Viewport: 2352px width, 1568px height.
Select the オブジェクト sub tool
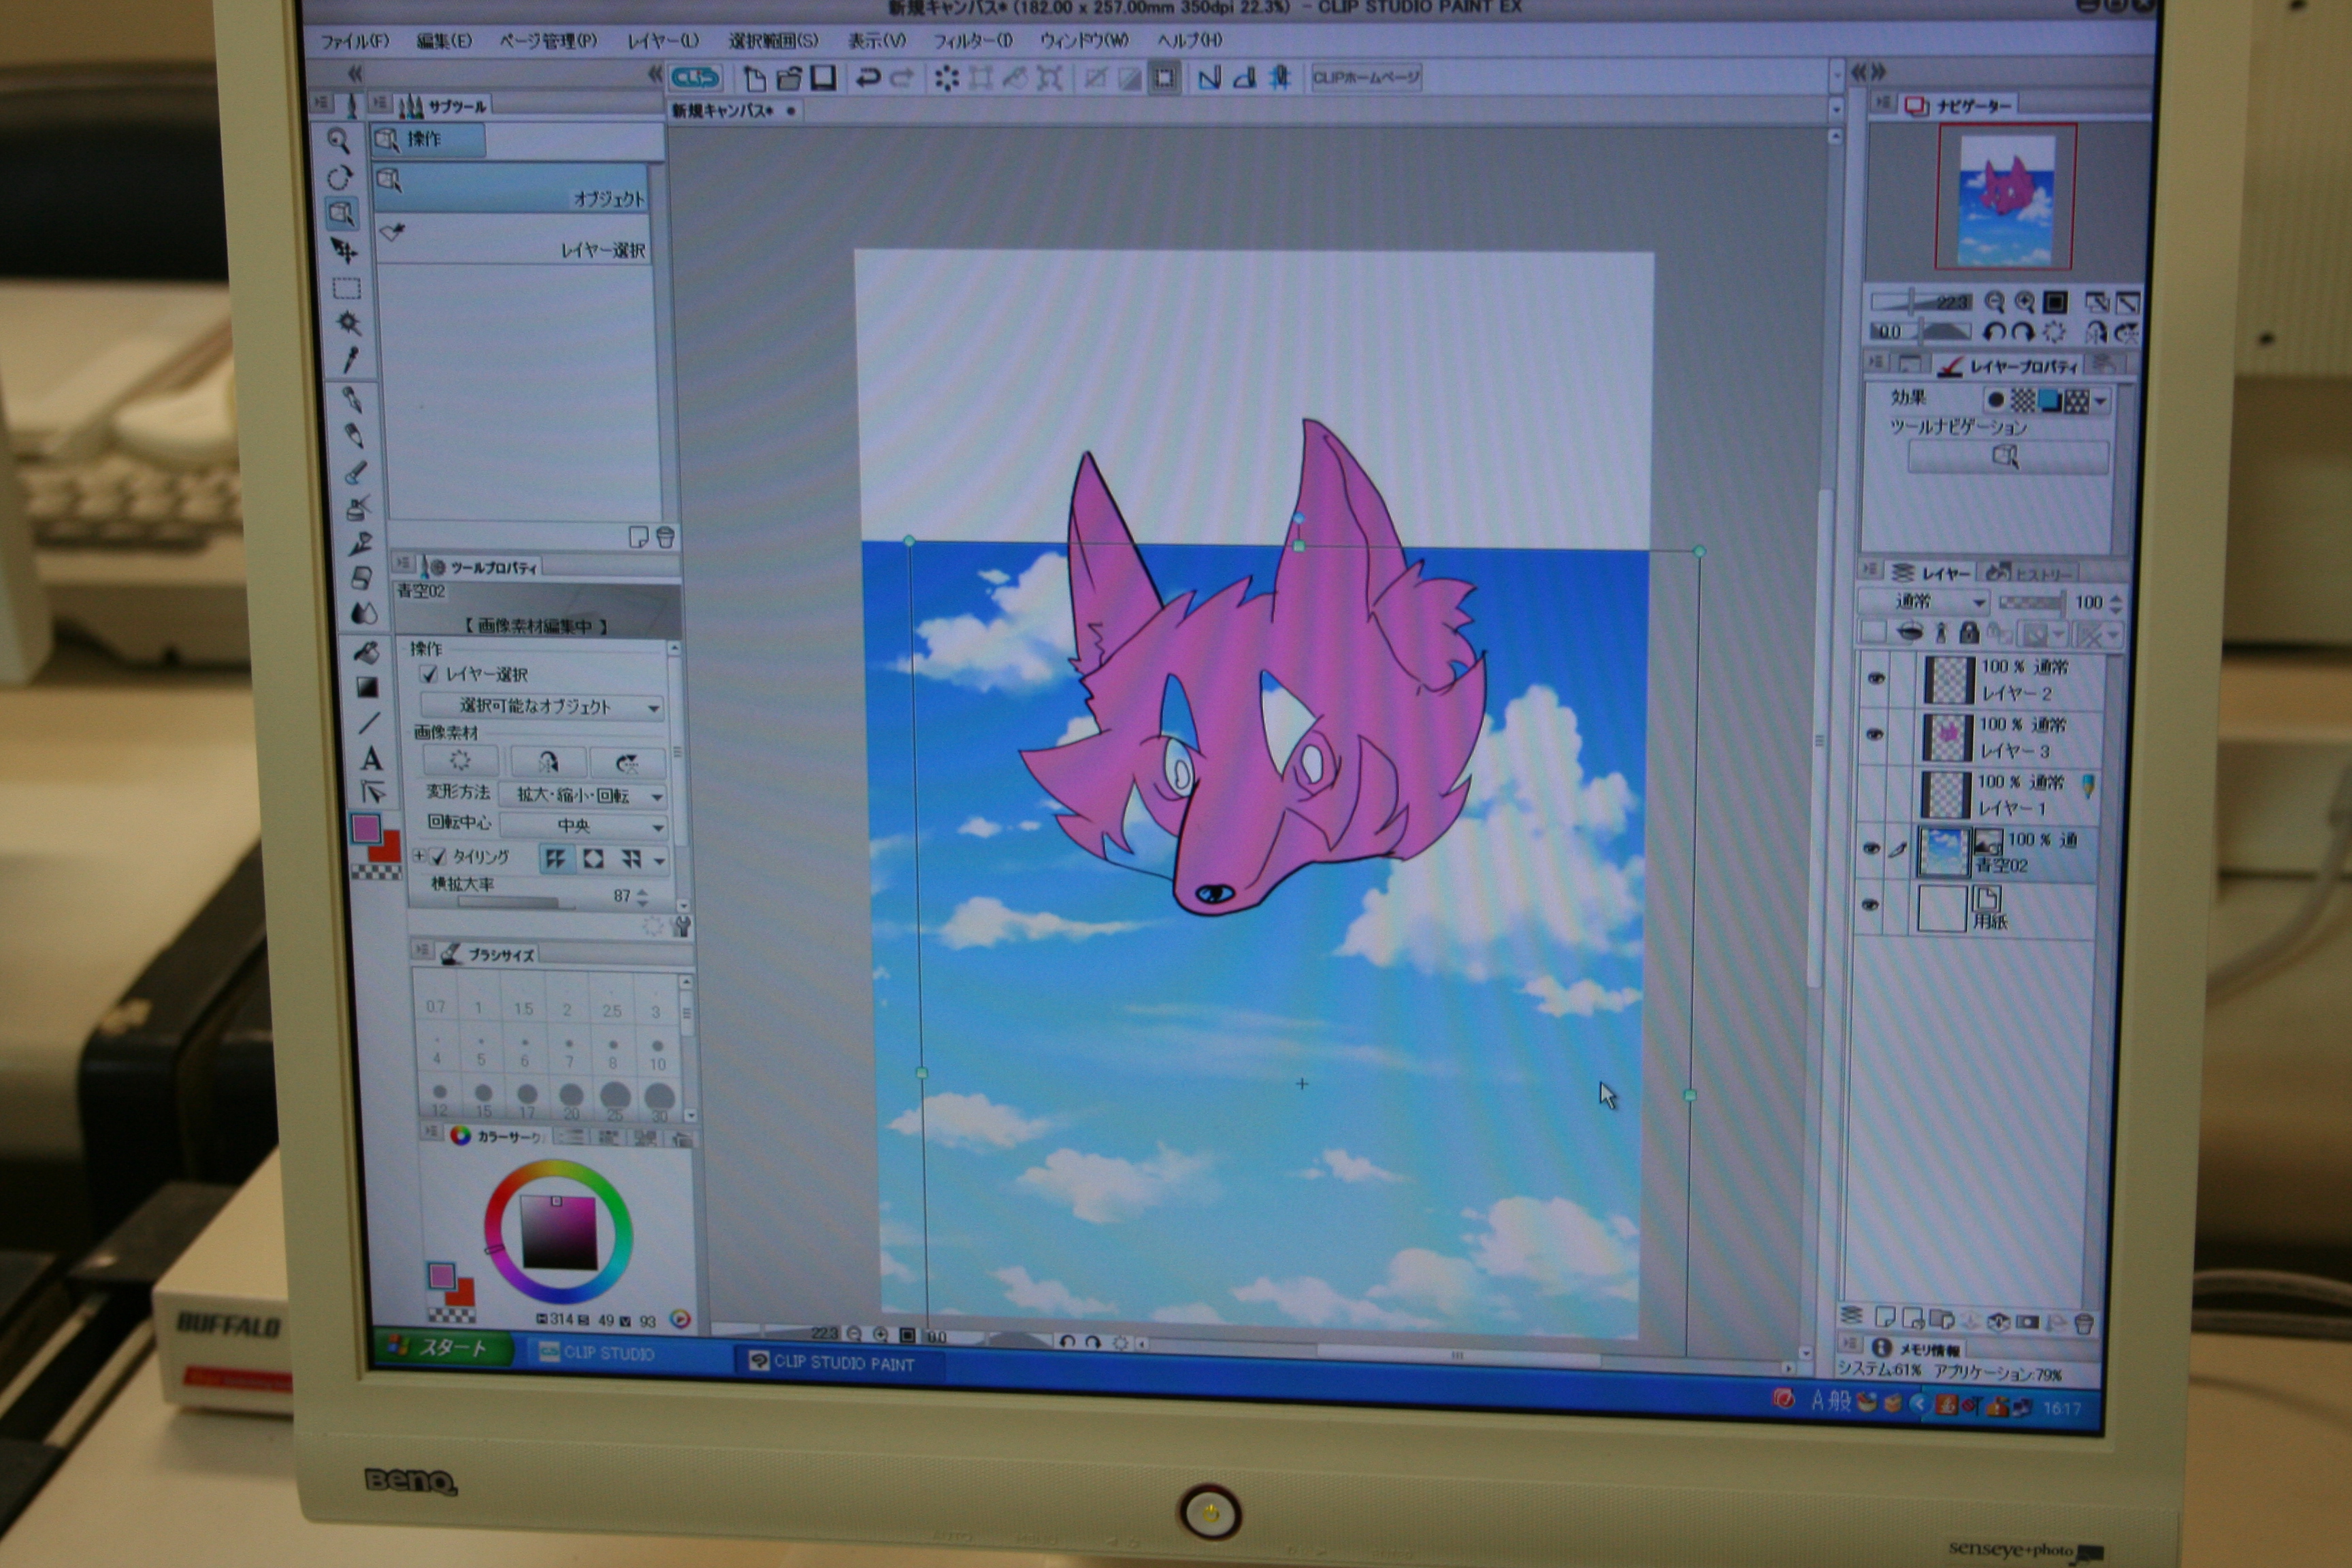511,188
